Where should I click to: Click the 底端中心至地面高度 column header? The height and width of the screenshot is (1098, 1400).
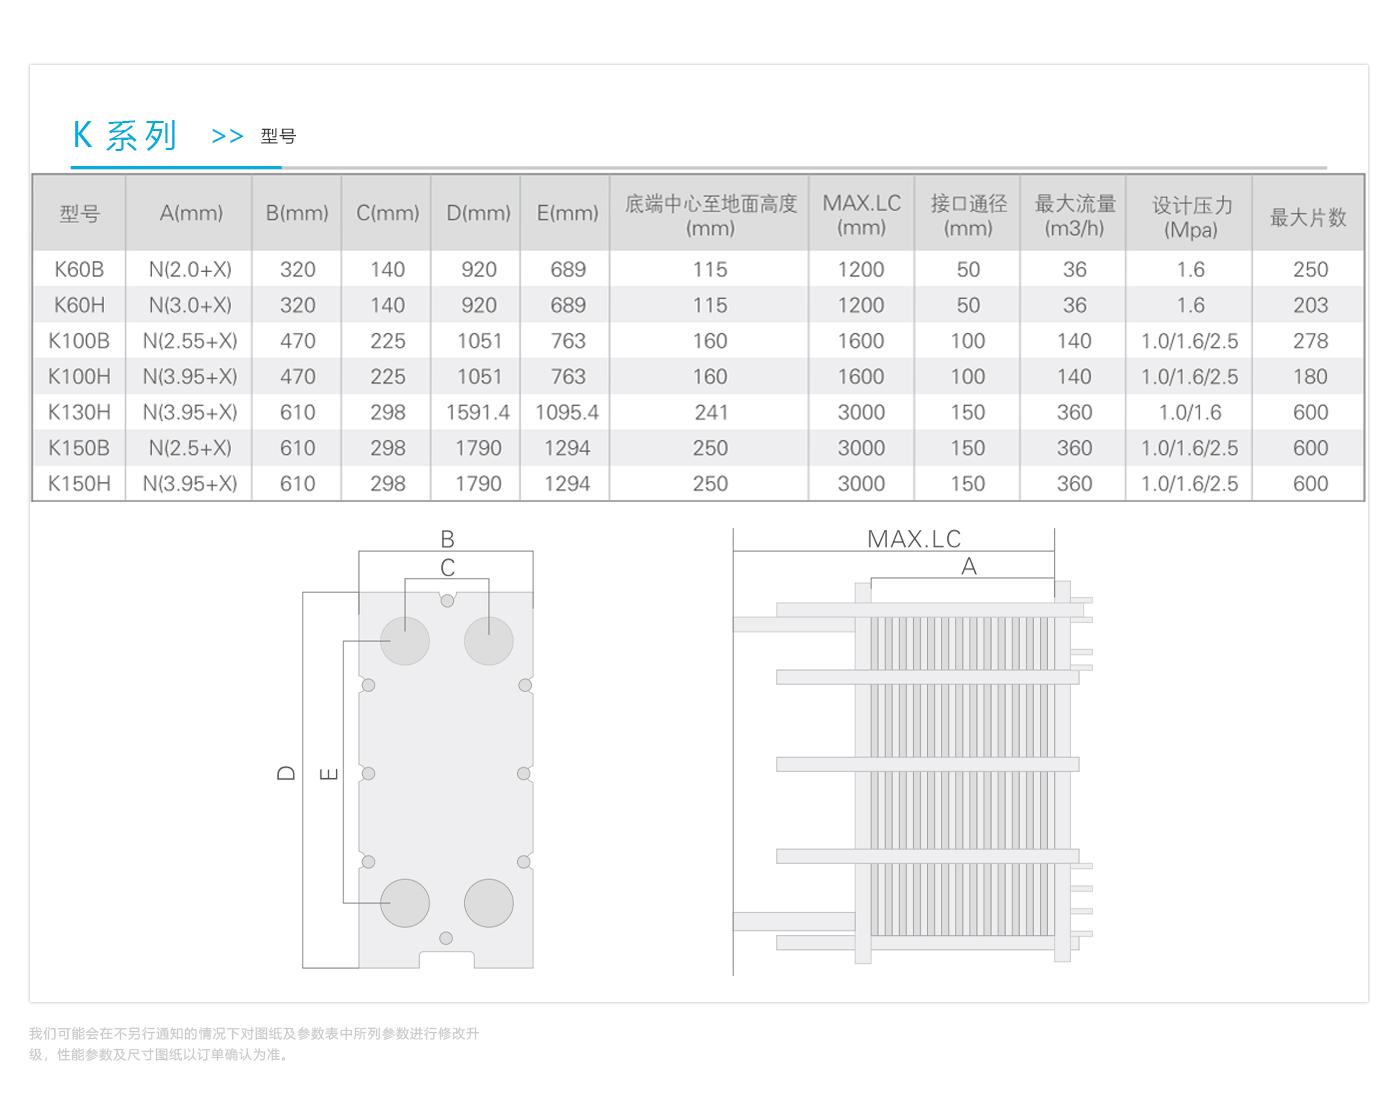(710, 215)
